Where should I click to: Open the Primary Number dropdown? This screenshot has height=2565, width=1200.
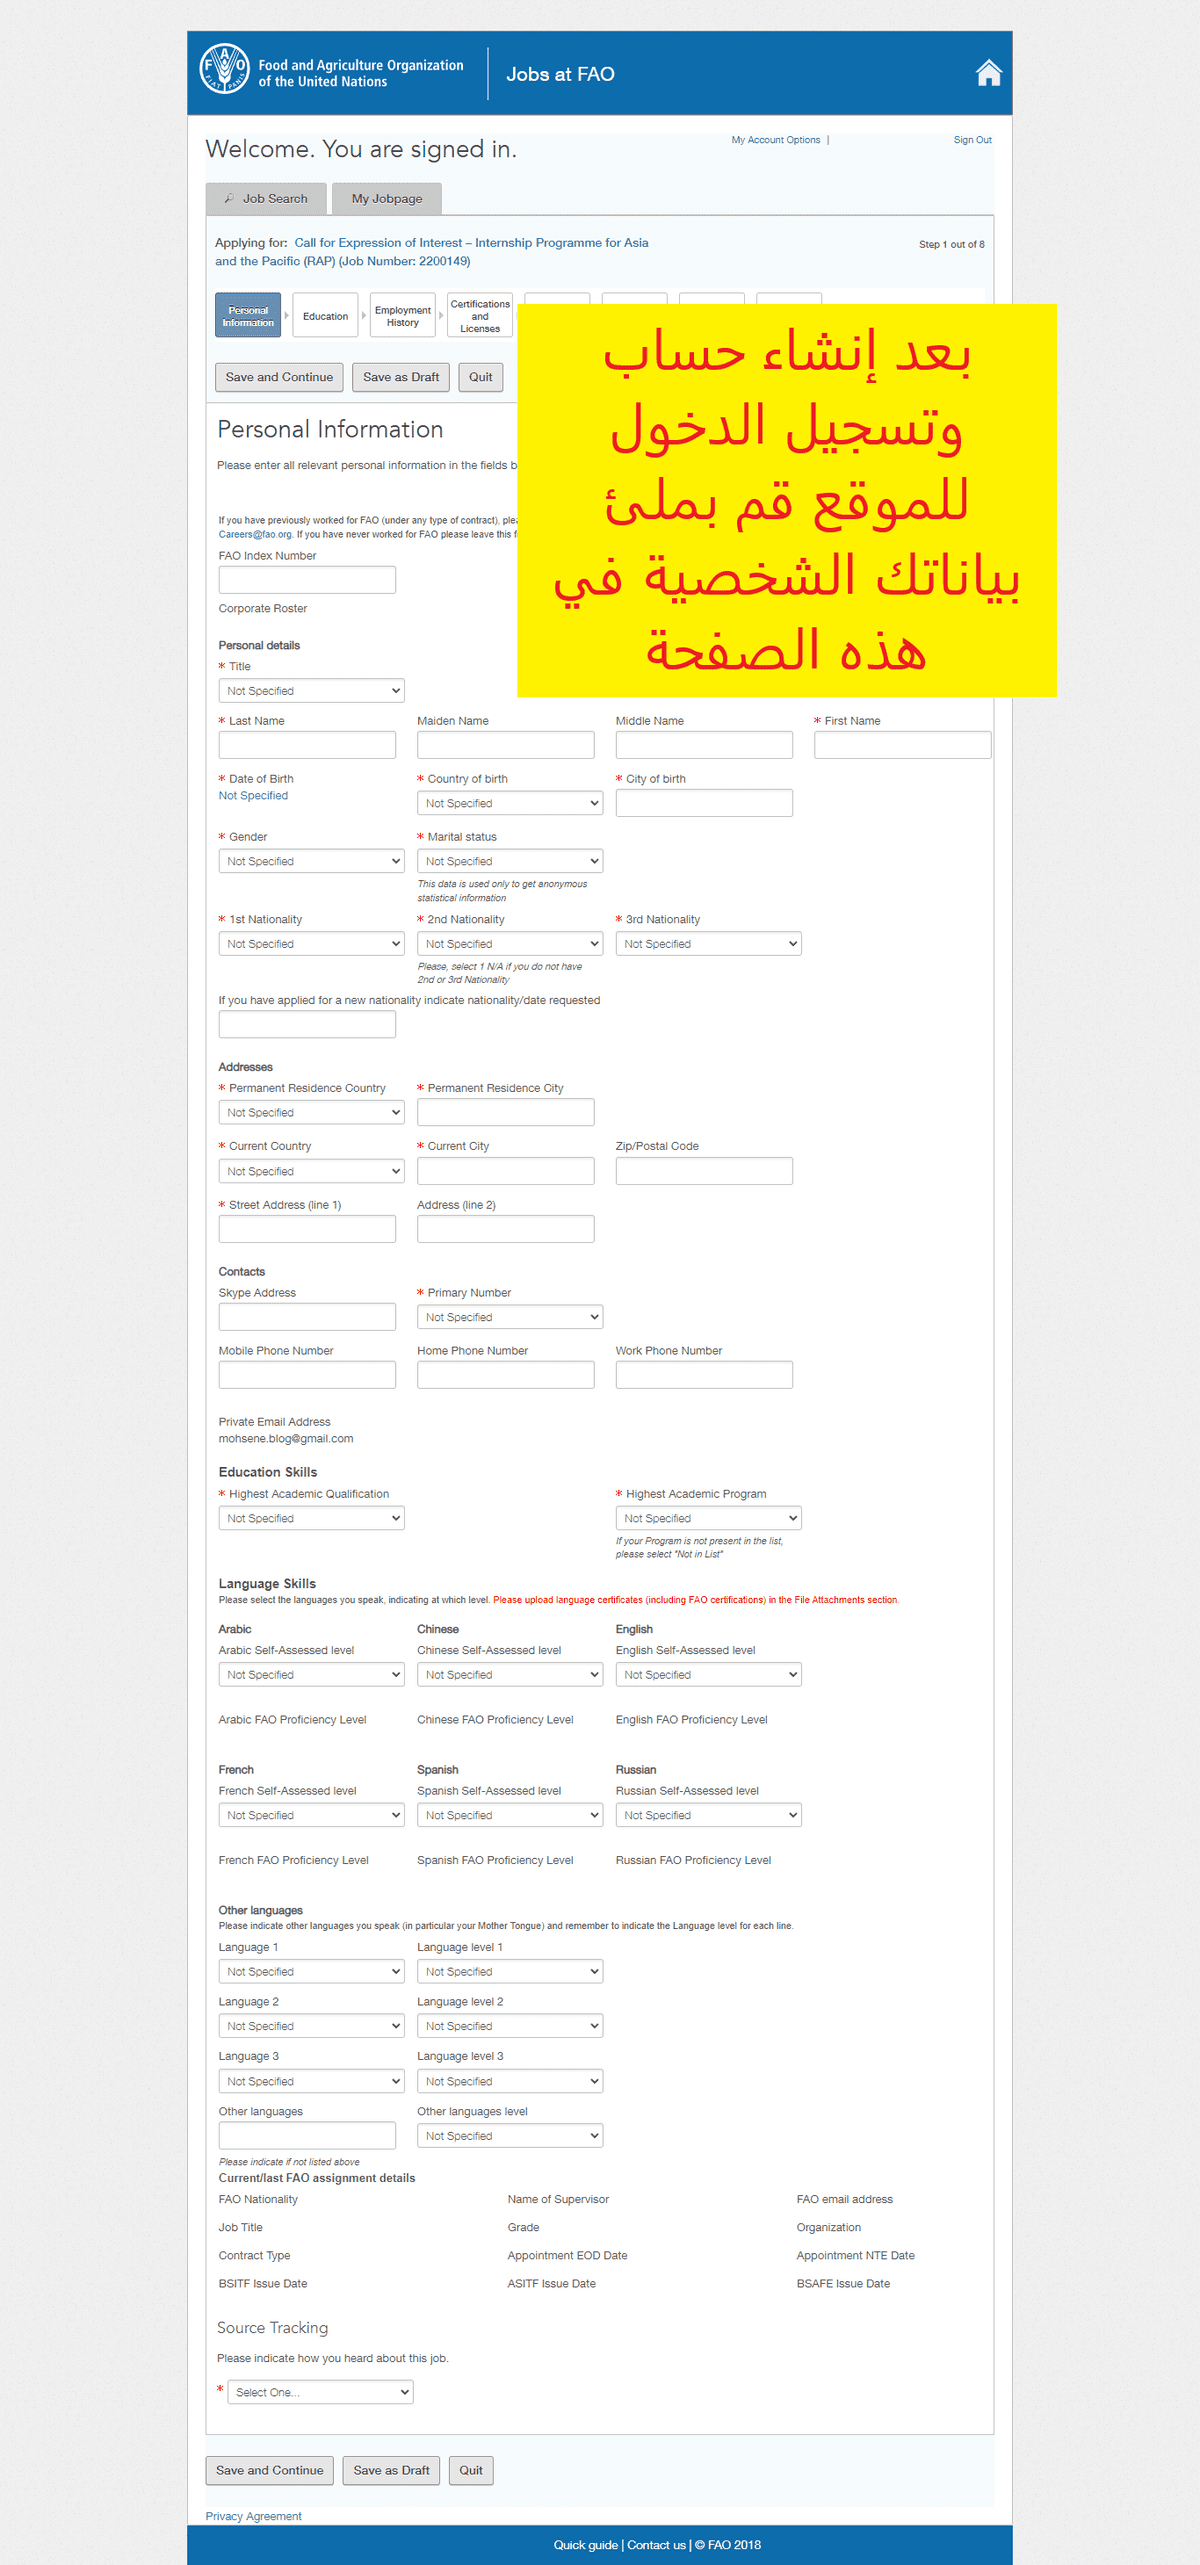(x=510, y=1317)
